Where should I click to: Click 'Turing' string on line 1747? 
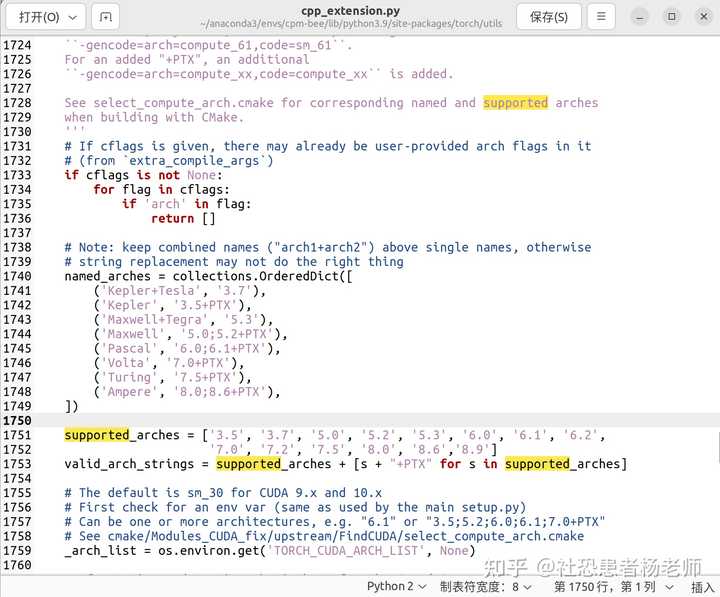[129, 377]
